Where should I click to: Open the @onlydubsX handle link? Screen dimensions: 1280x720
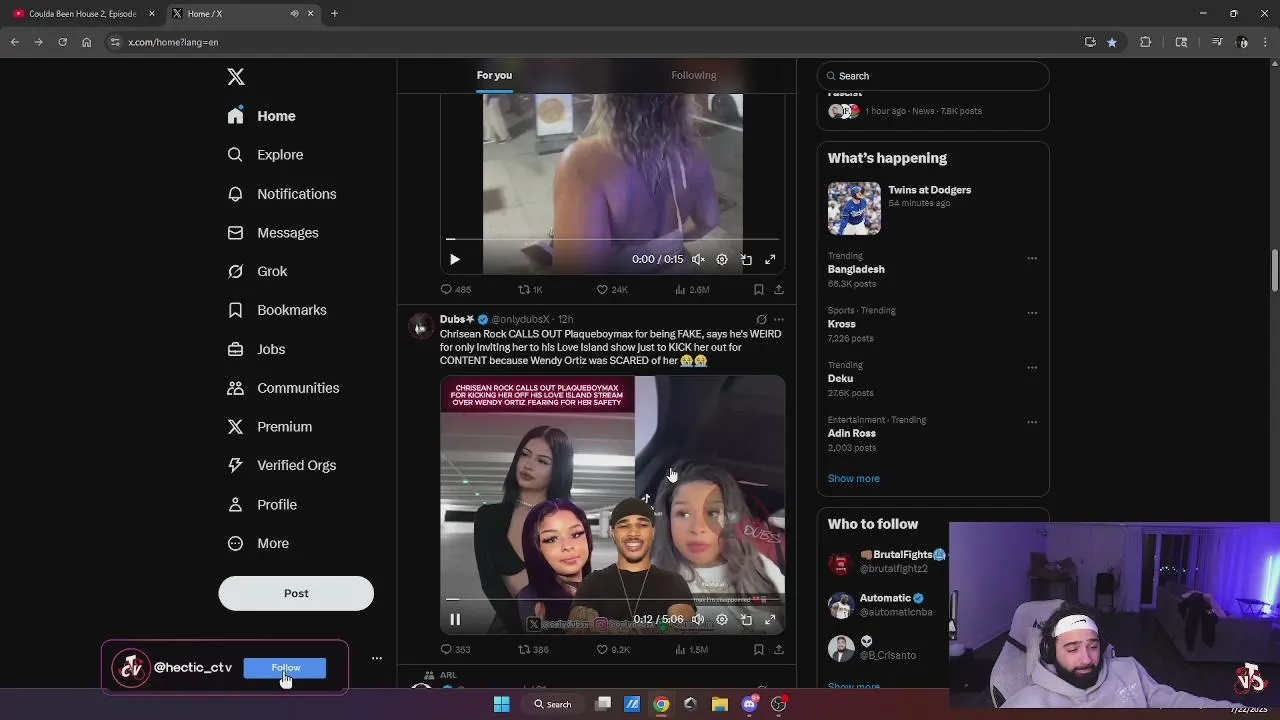coord(520,319)
